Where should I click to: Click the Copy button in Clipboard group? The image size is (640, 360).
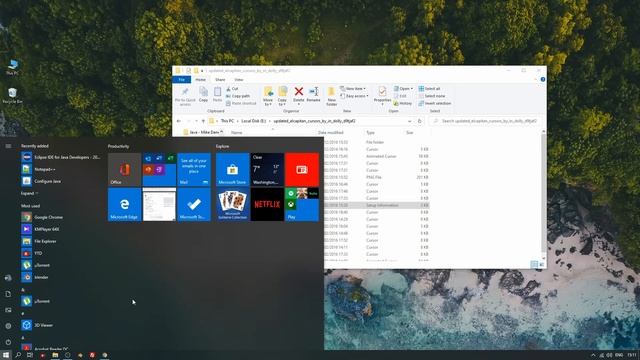pyautogui.click(x=203, y=94)
